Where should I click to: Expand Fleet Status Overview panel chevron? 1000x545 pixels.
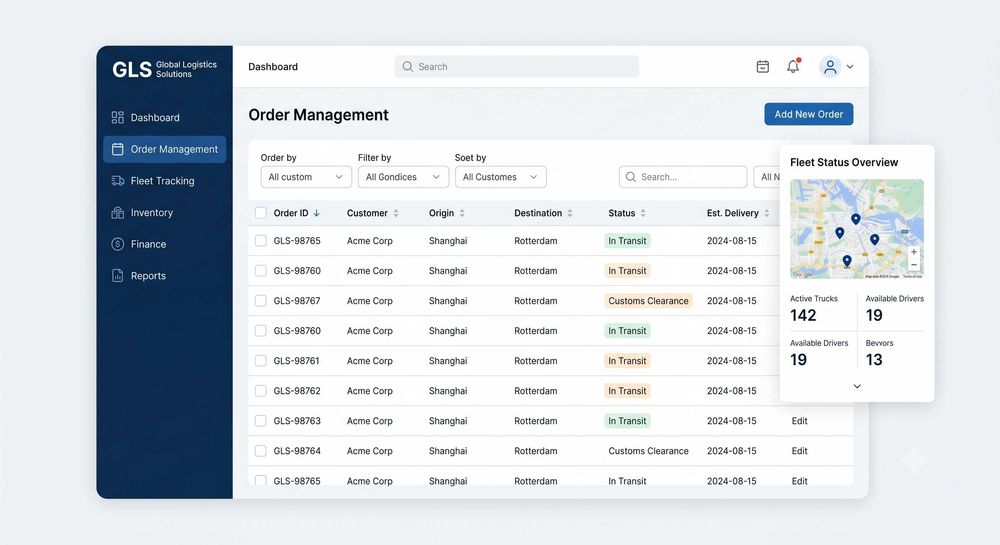(857, 386)
